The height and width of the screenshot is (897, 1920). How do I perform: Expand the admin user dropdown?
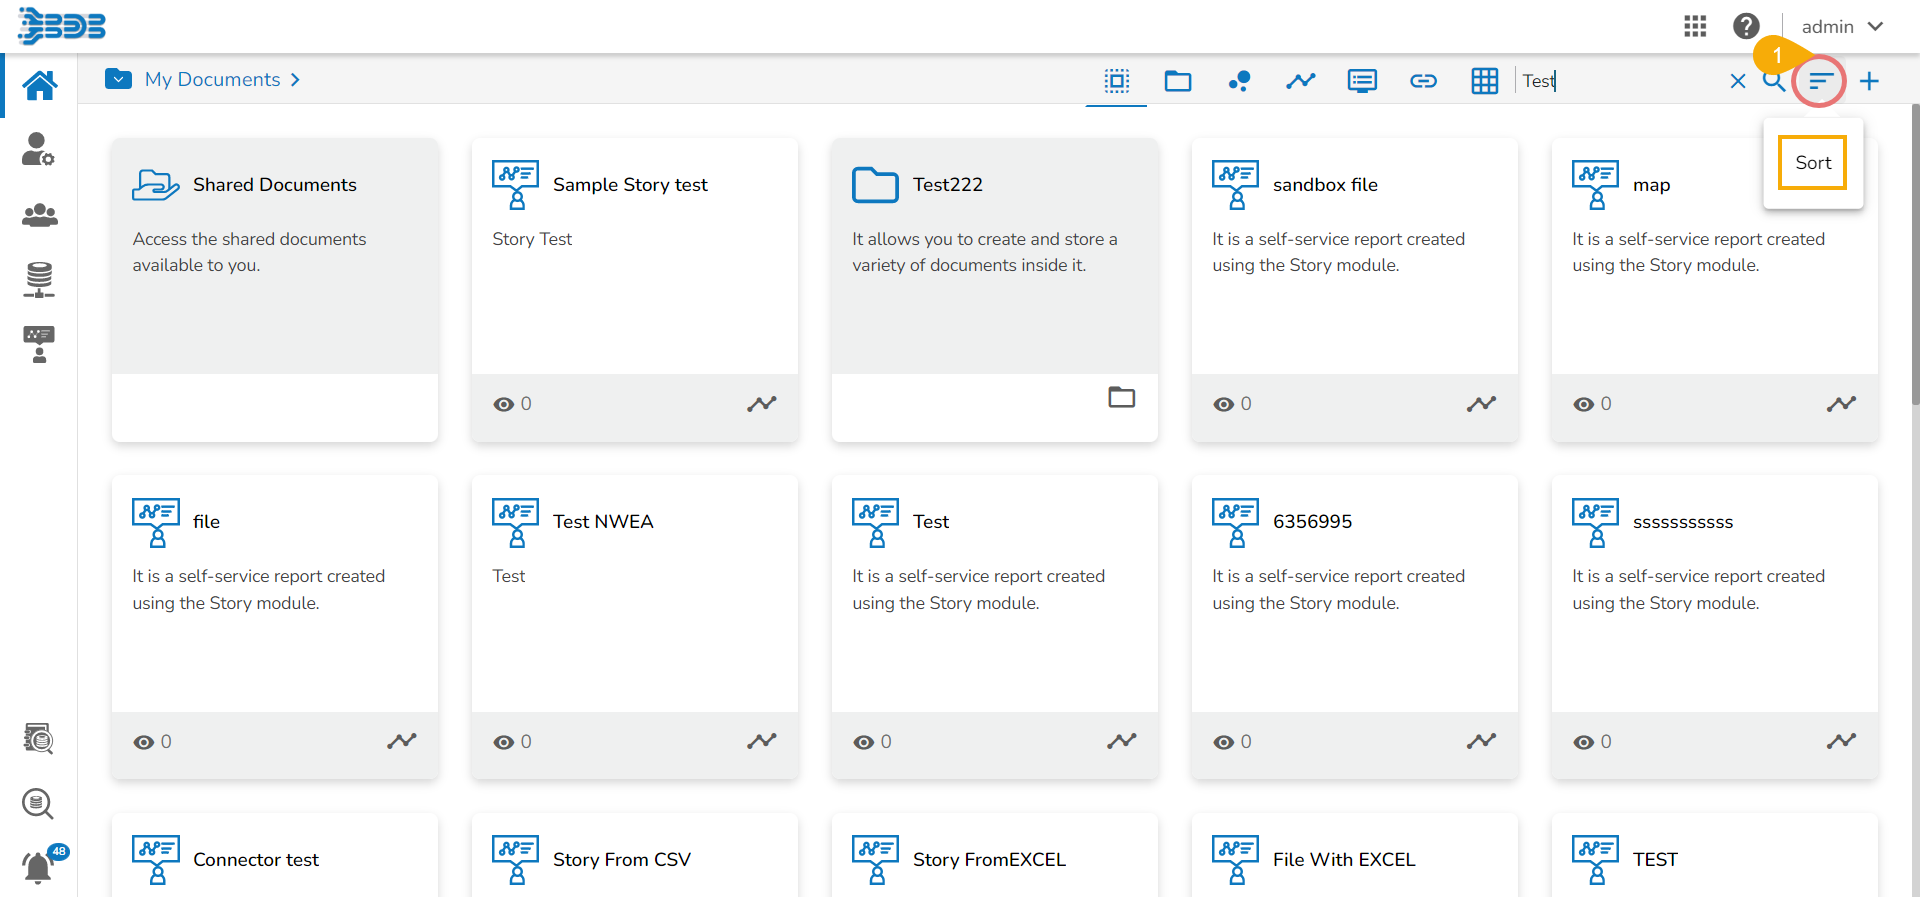[x=1841, y=27]
